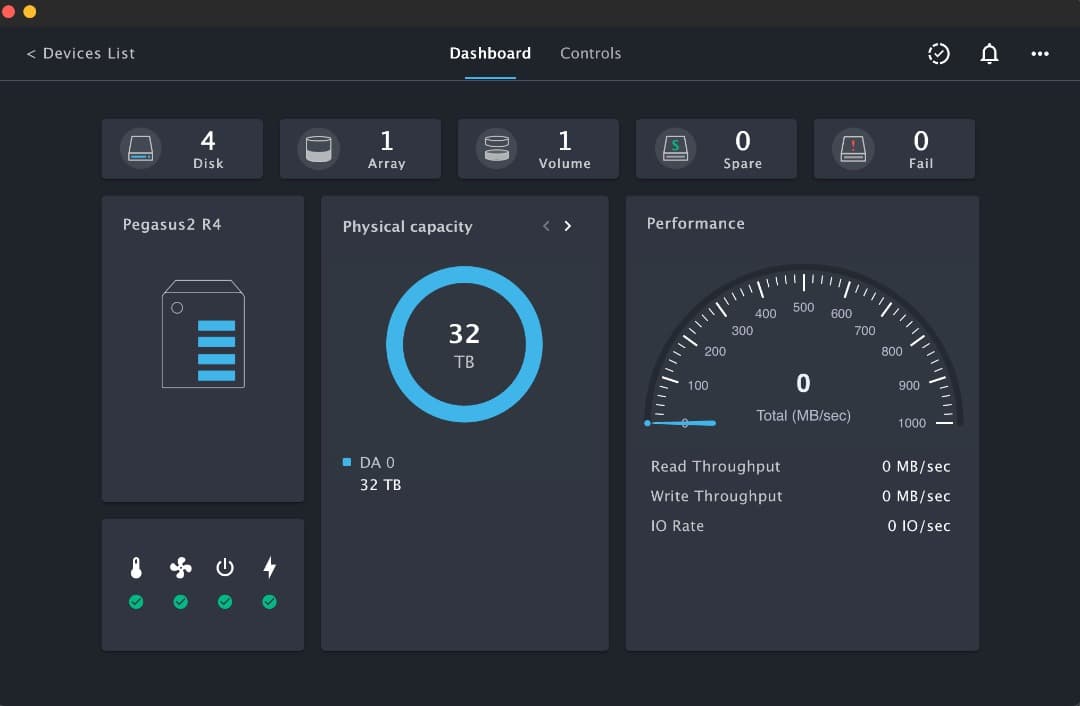1080x706 pixels.
Task: Click the Volume tile icon
Action: [496, 149]
